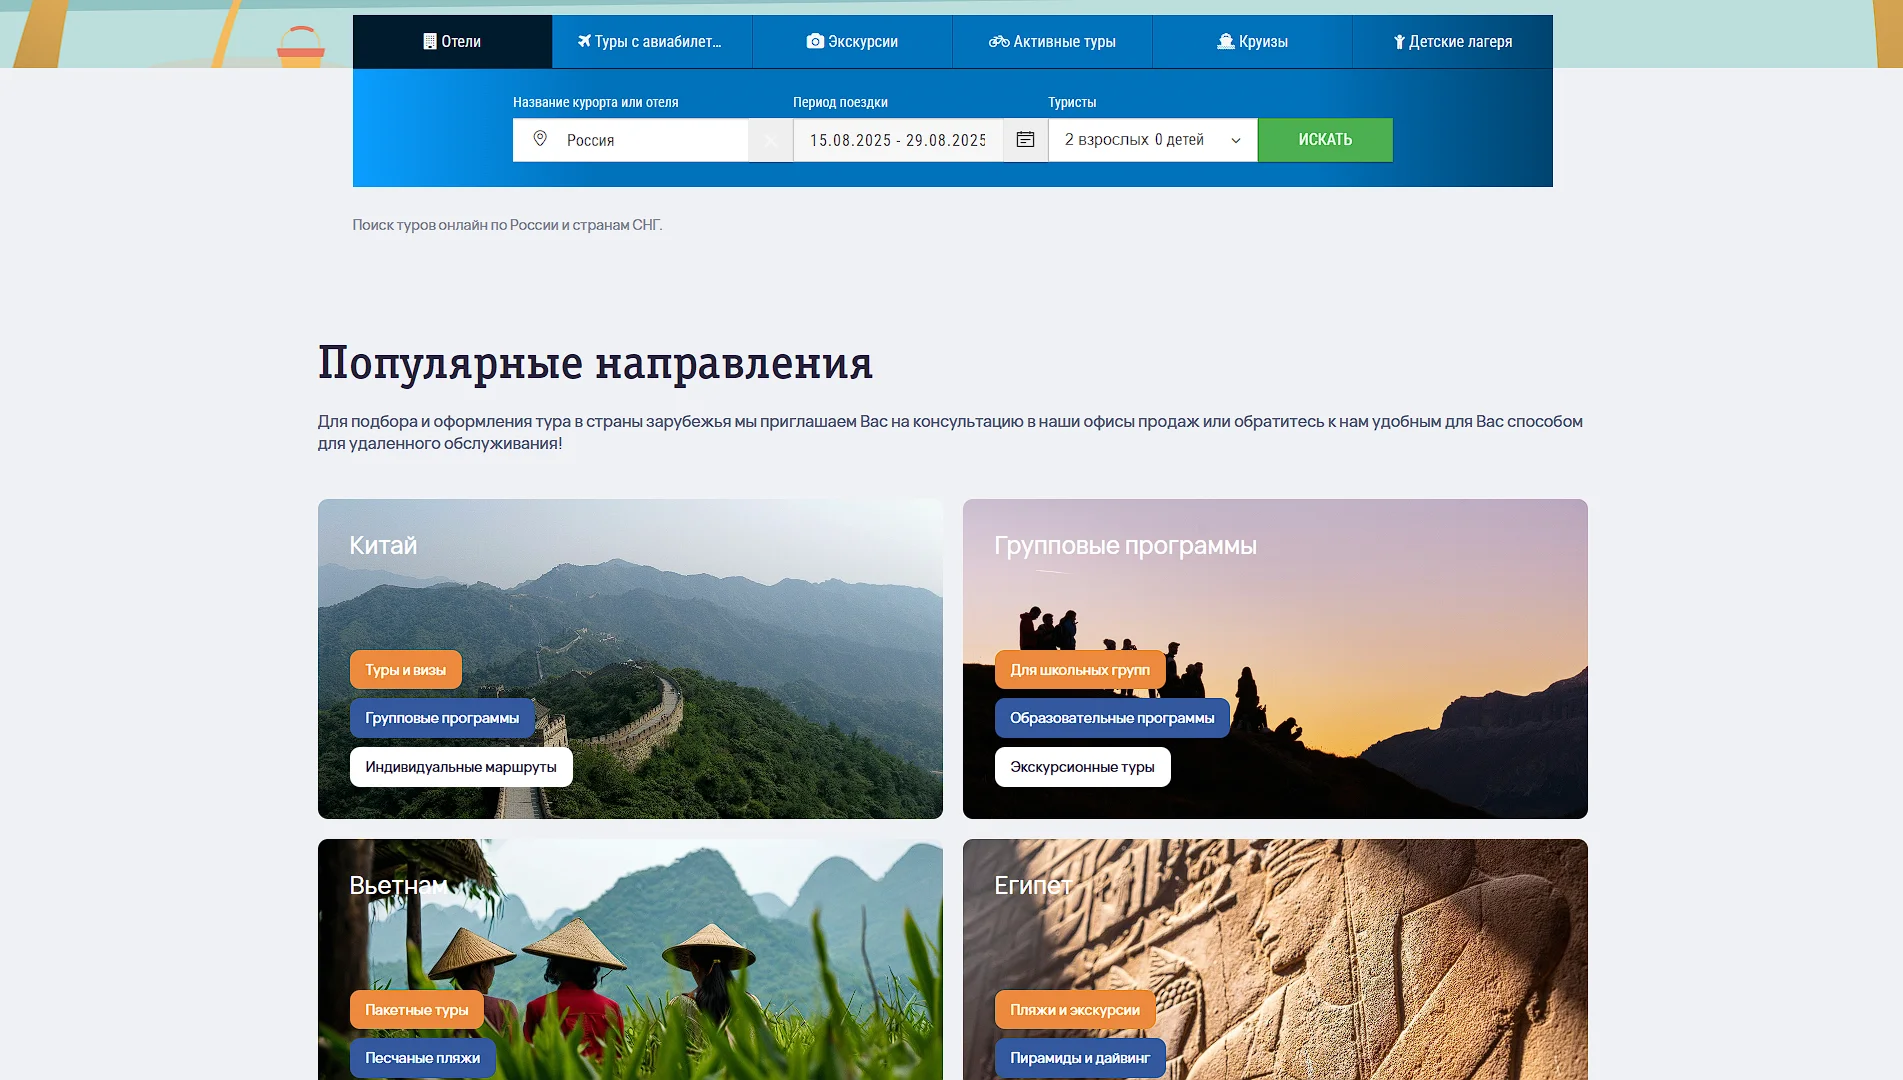This screenshot has height=1080, width=1903.
Task: Open the Китай destination card title
Action: point(383,546)
